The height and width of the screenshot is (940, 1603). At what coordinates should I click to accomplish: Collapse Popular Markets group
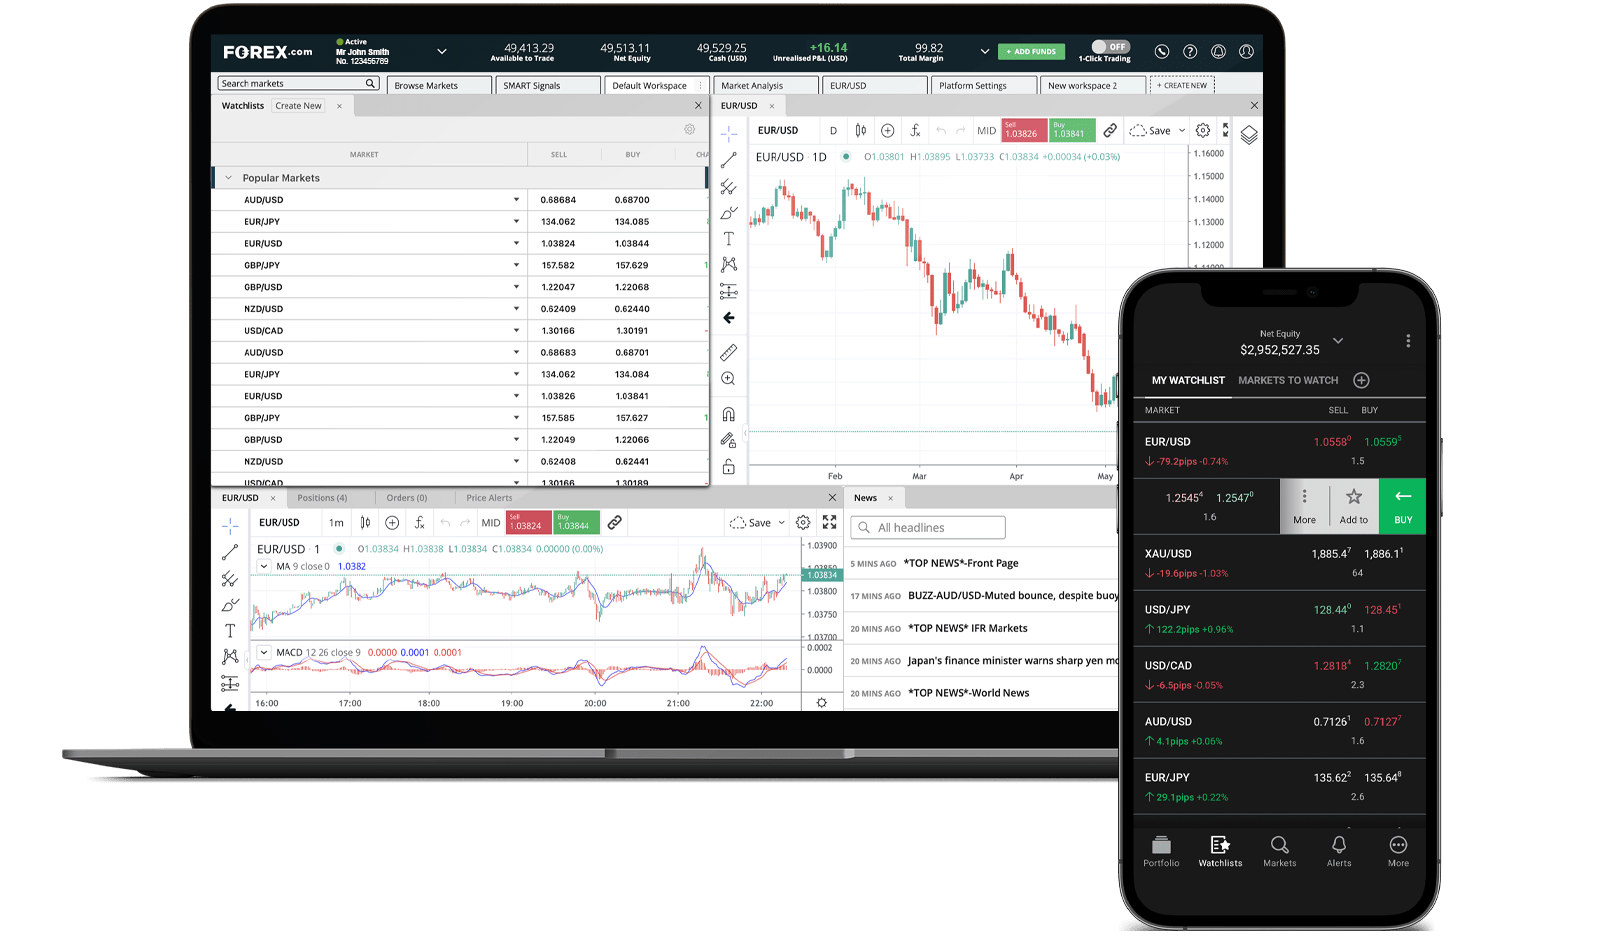tap(228, 178)
